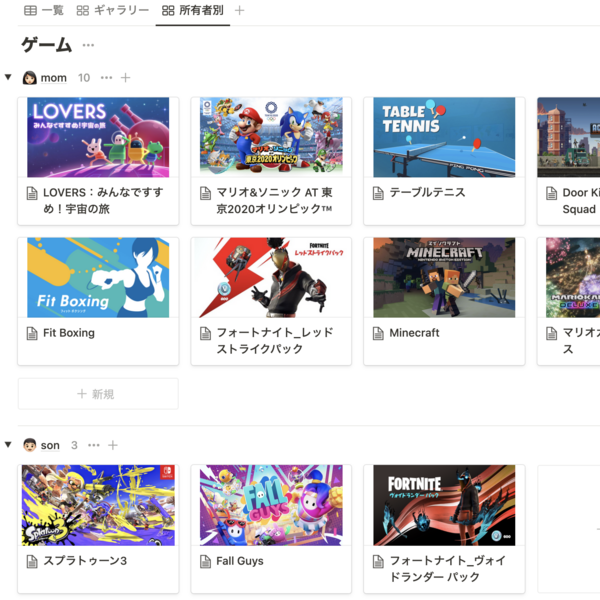Image resolution: width=600 pixels, height=600 pixels.
Task: Switch to the 一覧 table view tab
Action: pos(44,10)
